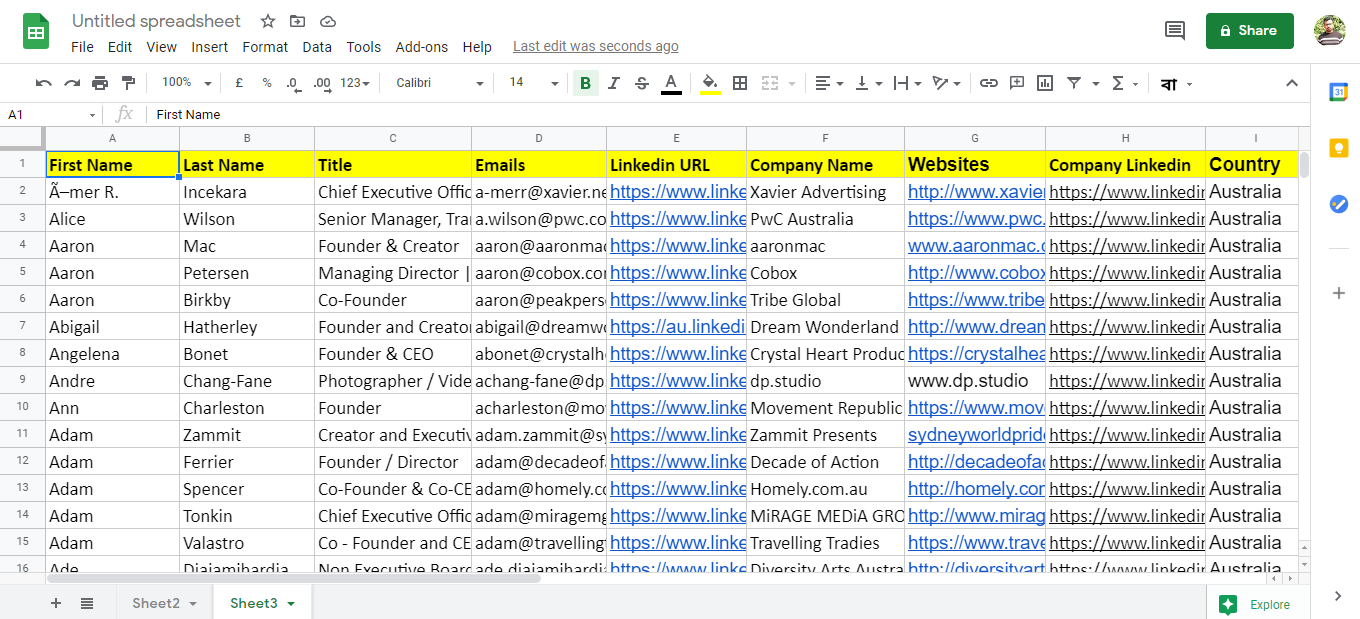Open the zoom level dropdown
Viewport: 1360px width, 619px height.
tap(185, 83)
